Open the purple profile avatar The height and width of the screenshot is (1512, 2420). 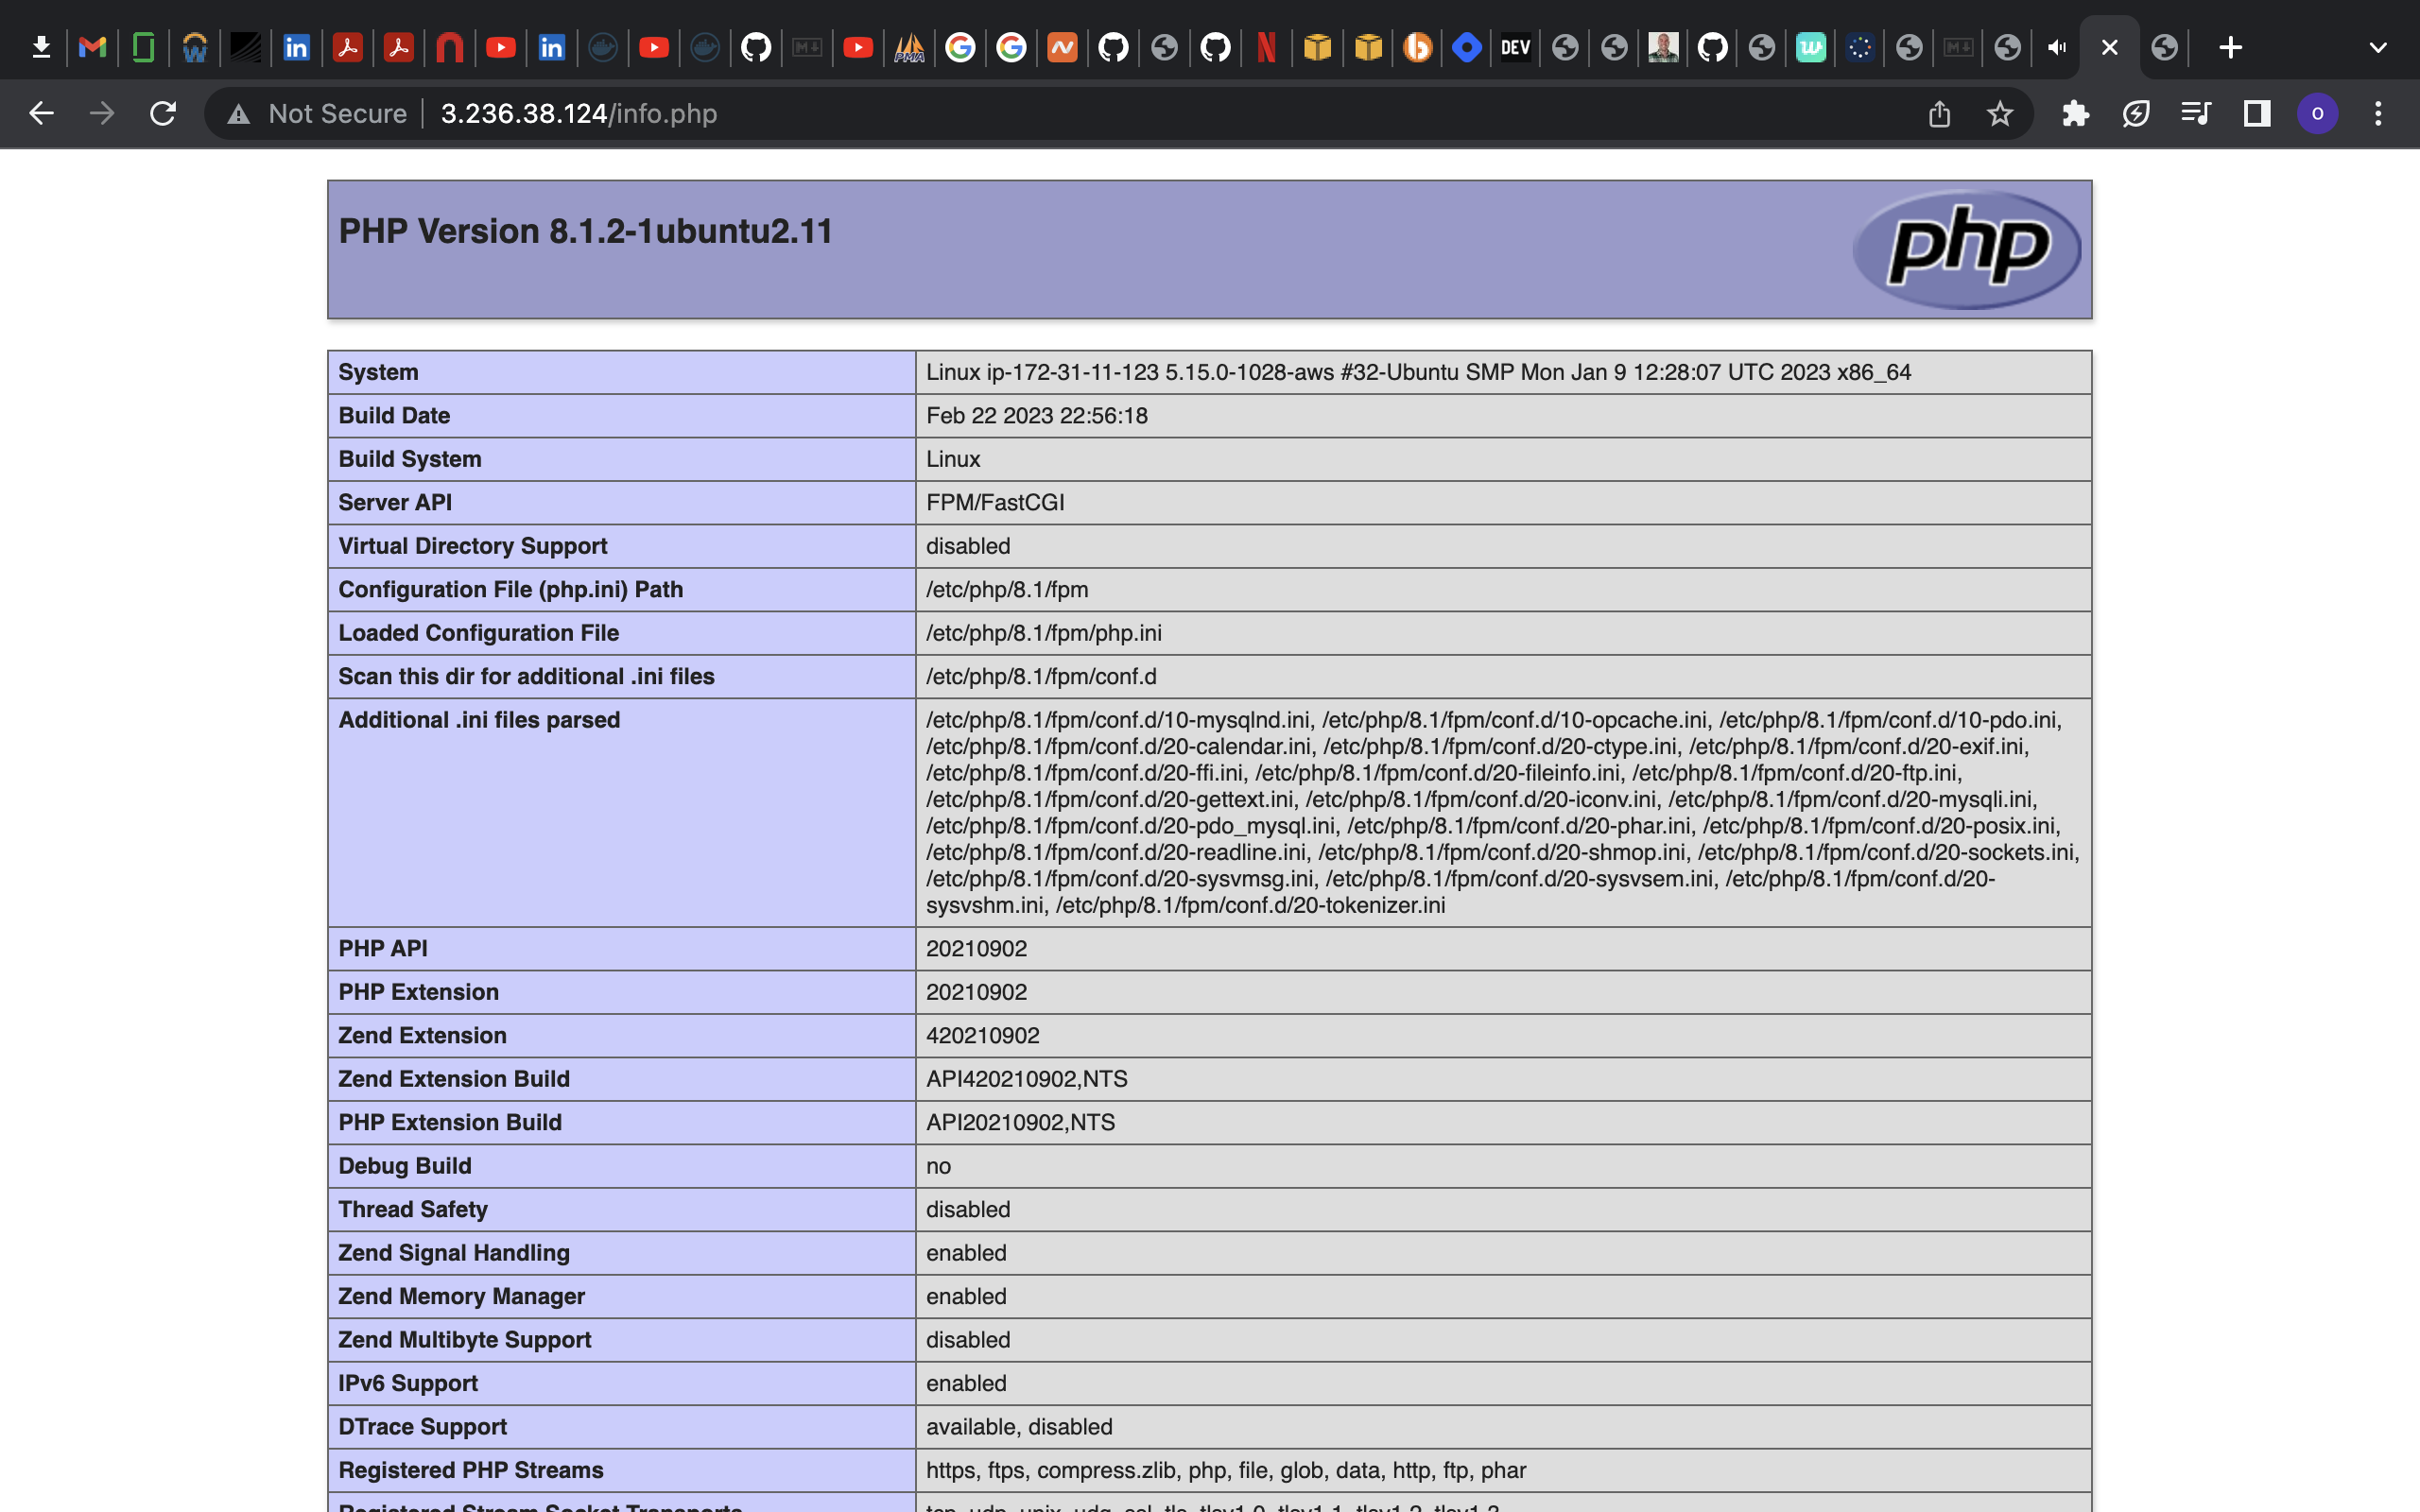coord(2317,113)
